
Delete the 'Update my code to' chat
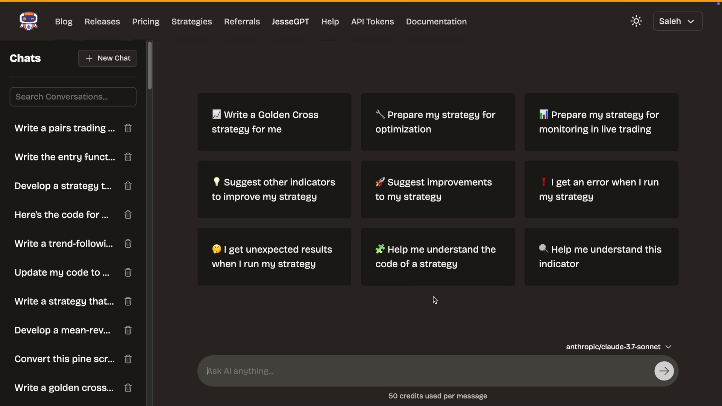coord(128,273)
